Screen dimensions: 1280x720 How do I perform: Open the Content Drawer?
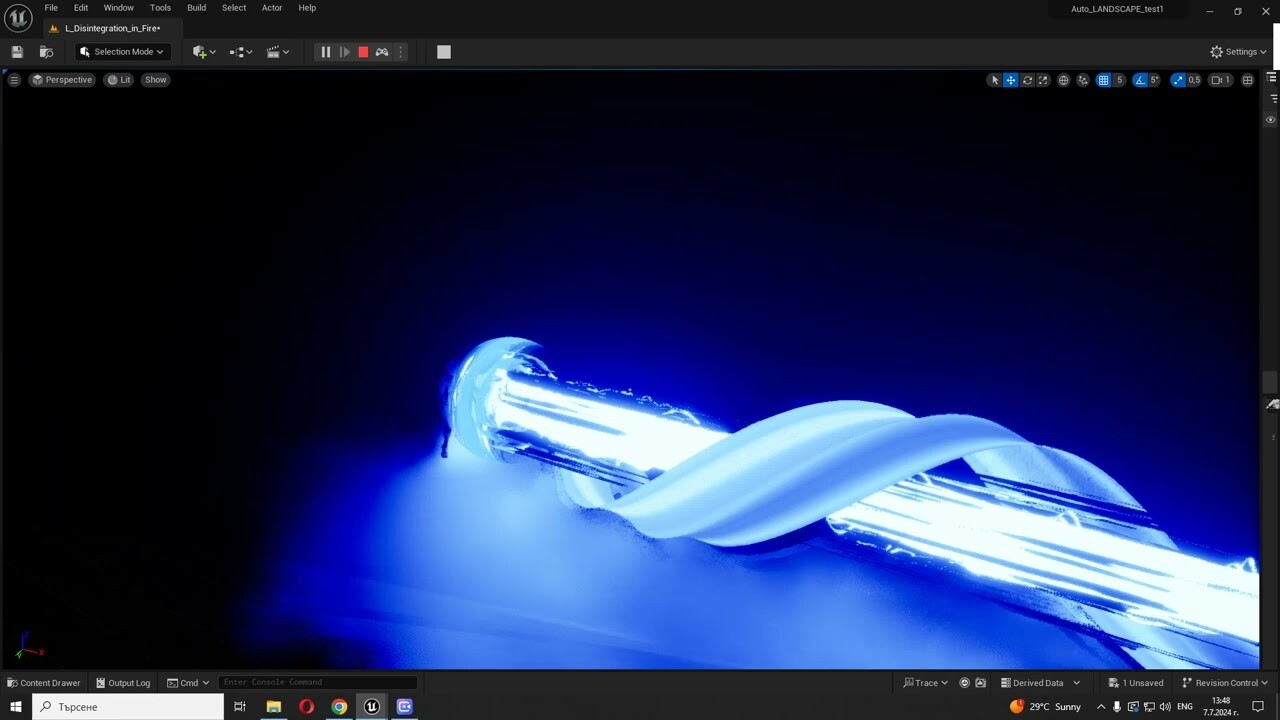(44, 682)
